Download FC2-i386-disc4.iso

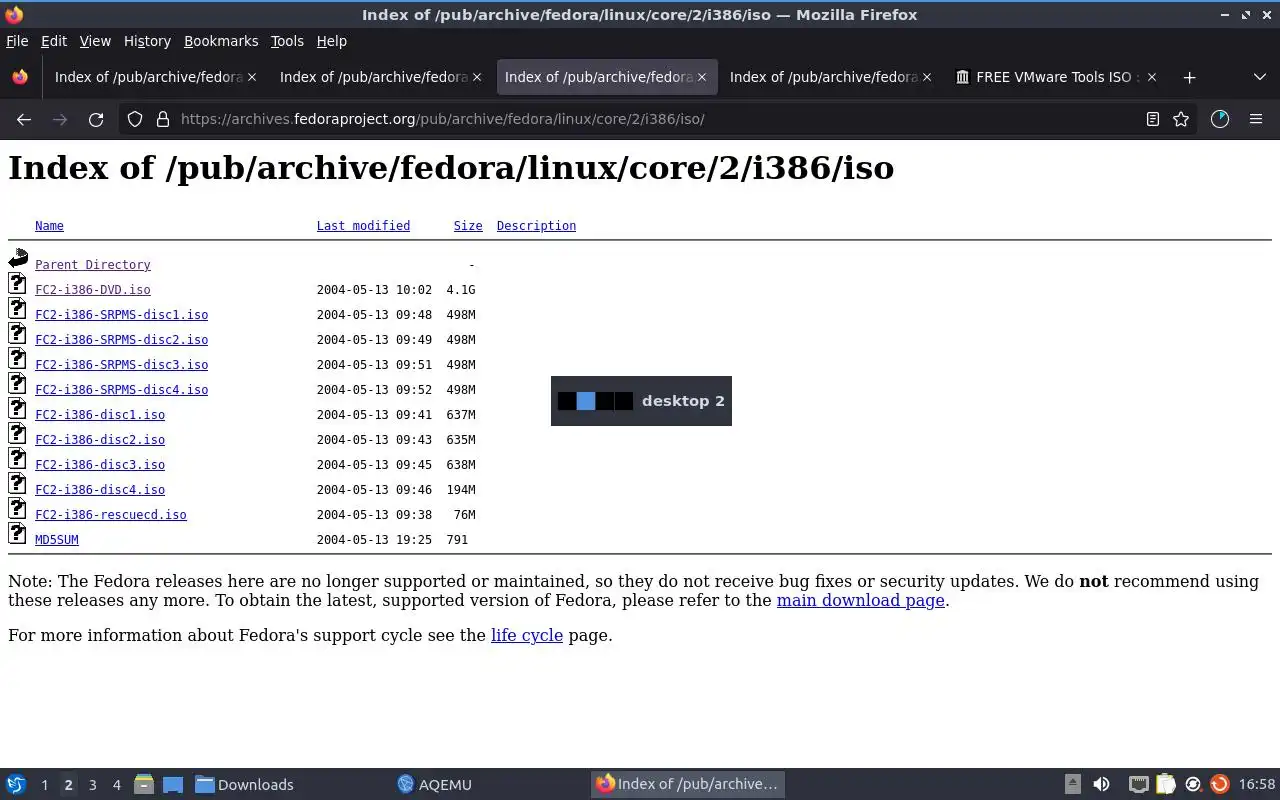click(100, 490)
